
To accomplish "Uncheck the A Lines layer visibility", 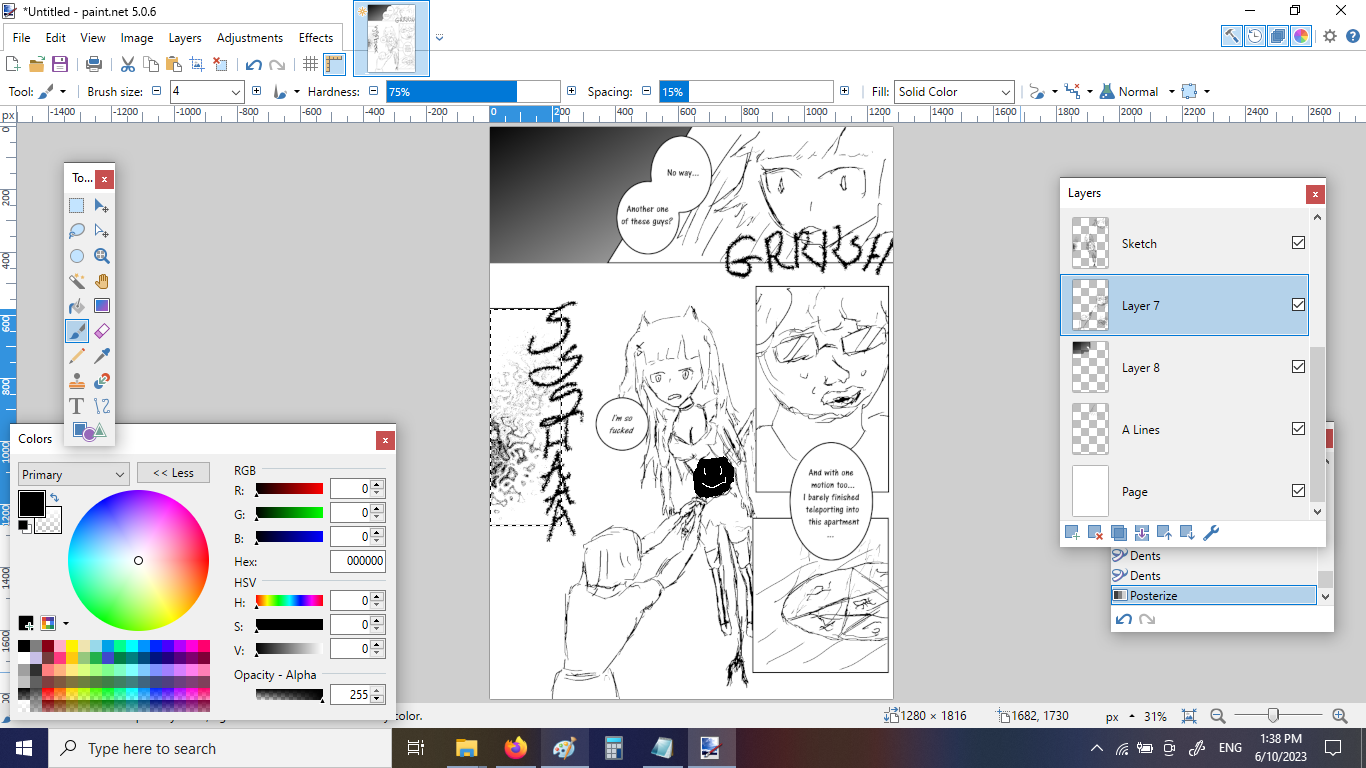I will [1298, 429].
